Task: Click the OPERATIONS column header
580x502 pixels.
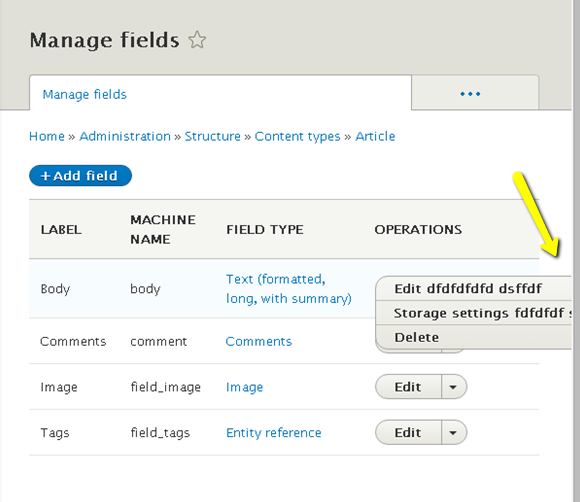Action: (418, 229)
